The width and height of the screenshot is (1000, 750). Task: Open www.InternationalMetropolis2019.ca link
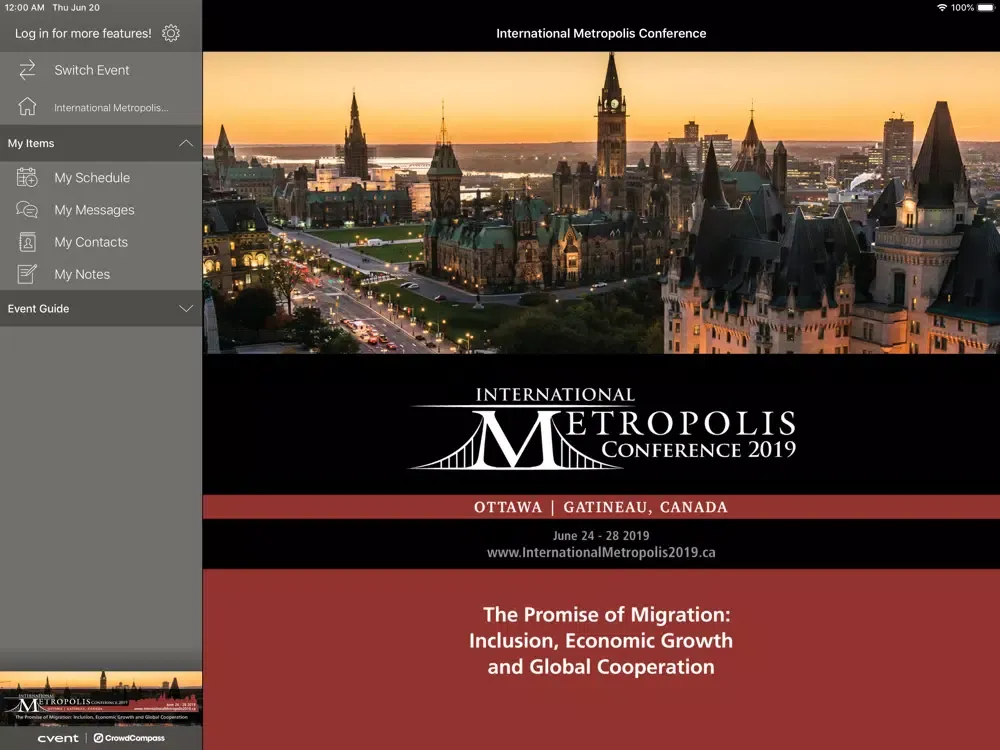tap(601, 552)
